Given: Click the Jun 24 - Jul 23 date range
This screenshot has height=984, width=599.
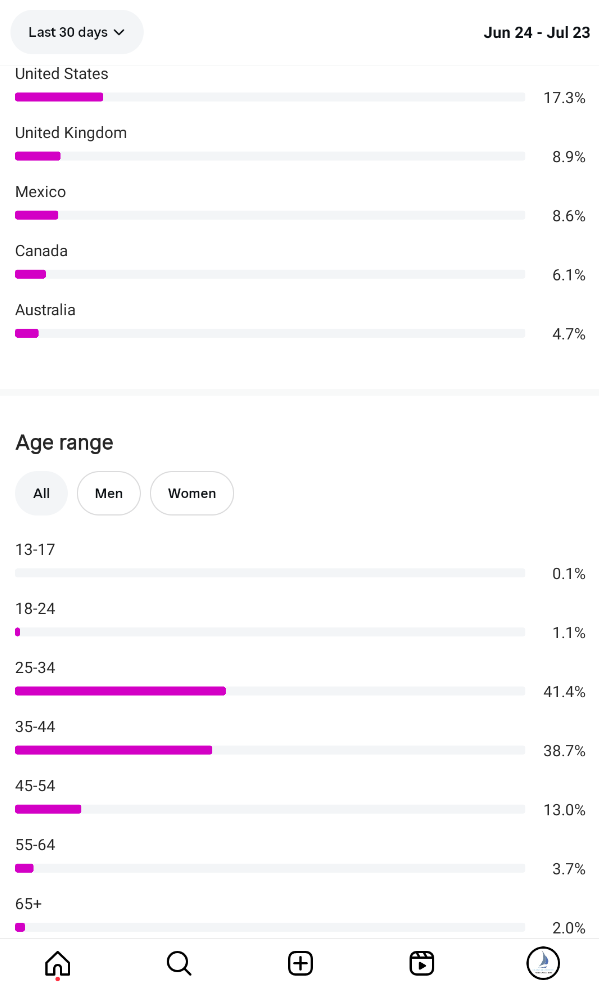Looking at the screenshot, I should click(x=536, y=33).
